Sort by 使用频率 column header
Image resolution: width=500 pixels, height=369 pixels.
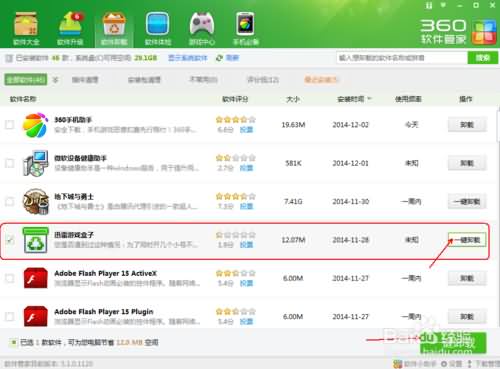408,99
